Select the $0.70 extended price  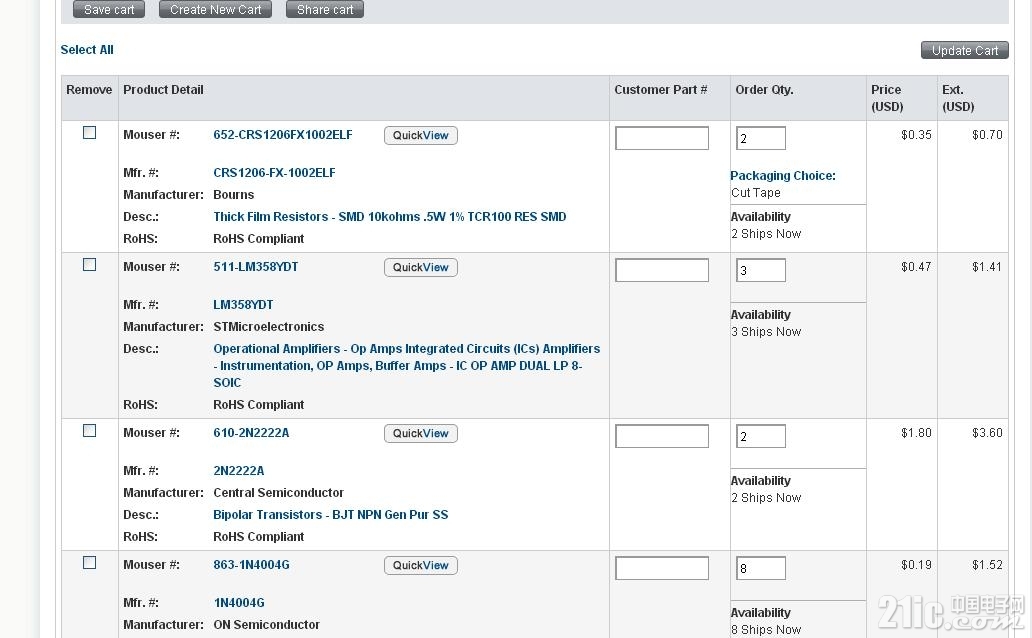[987, 135]
